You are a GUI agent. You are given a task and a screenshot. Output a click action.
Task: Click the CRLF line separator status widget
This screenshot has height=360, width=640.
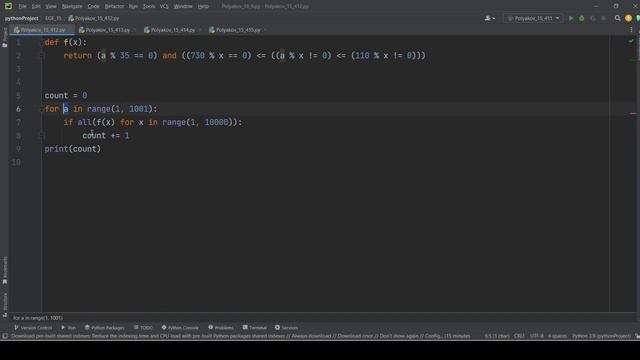(519, 336)
